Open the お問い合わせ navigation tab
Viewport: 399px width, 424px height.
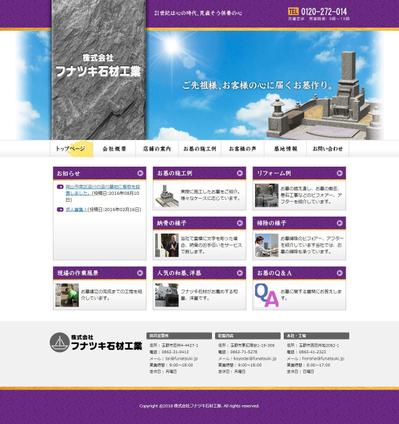click(x=328, y=149)
